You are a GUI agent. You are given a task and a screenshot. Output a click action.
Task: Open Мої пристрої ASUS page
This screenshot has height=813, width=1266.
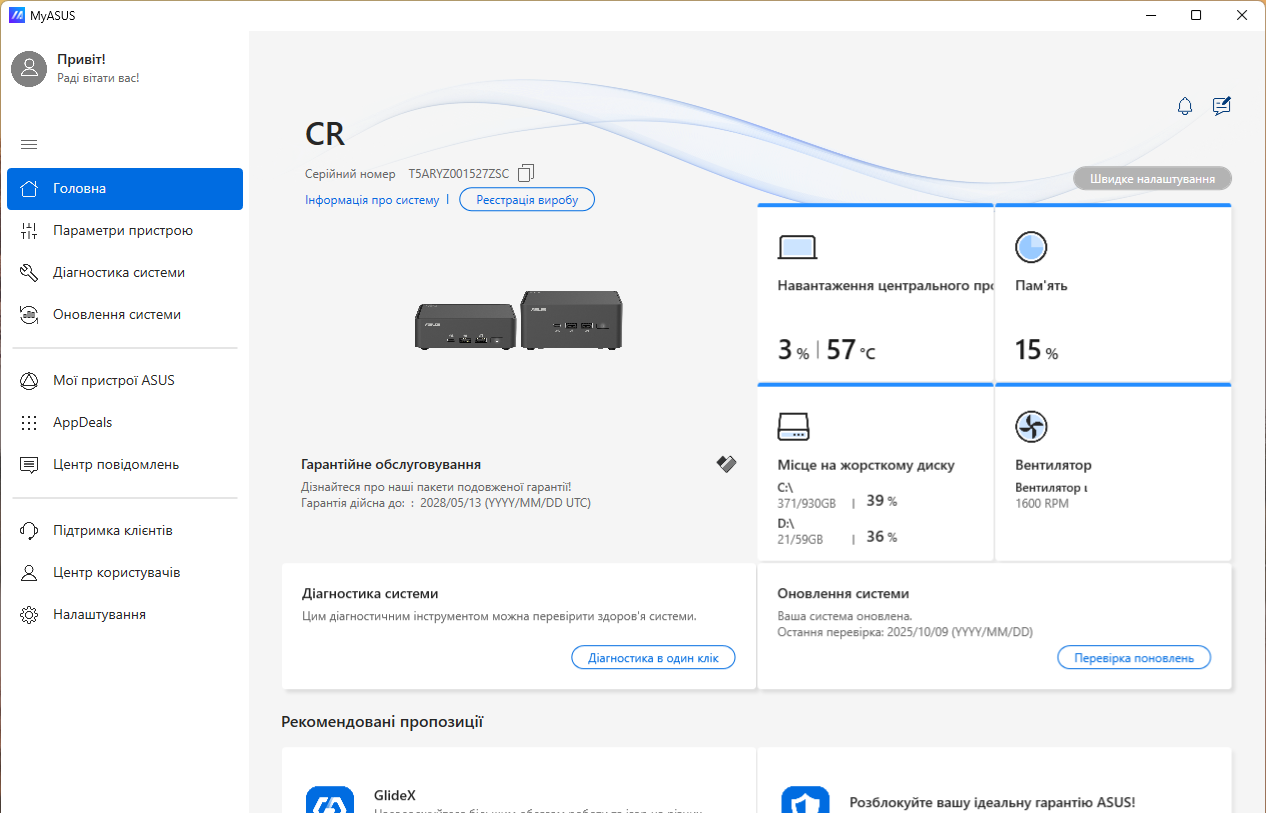point(125,381)
